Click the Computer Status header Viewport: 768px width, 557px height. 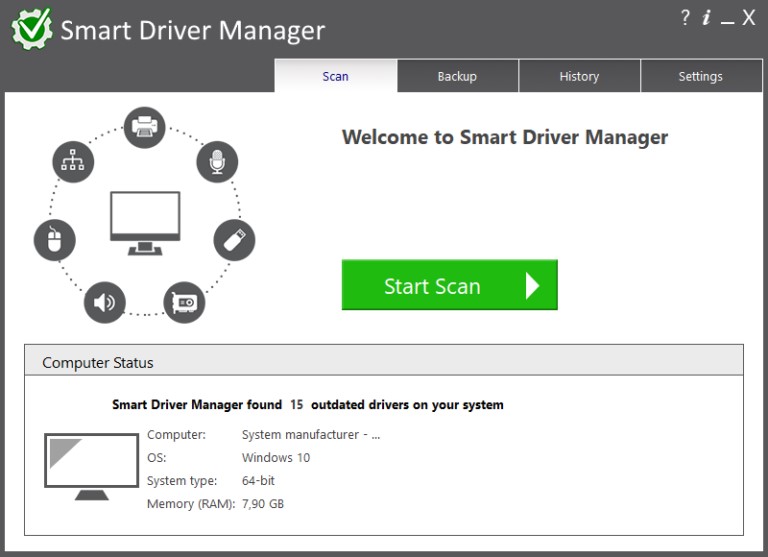[x=384, y=362]
